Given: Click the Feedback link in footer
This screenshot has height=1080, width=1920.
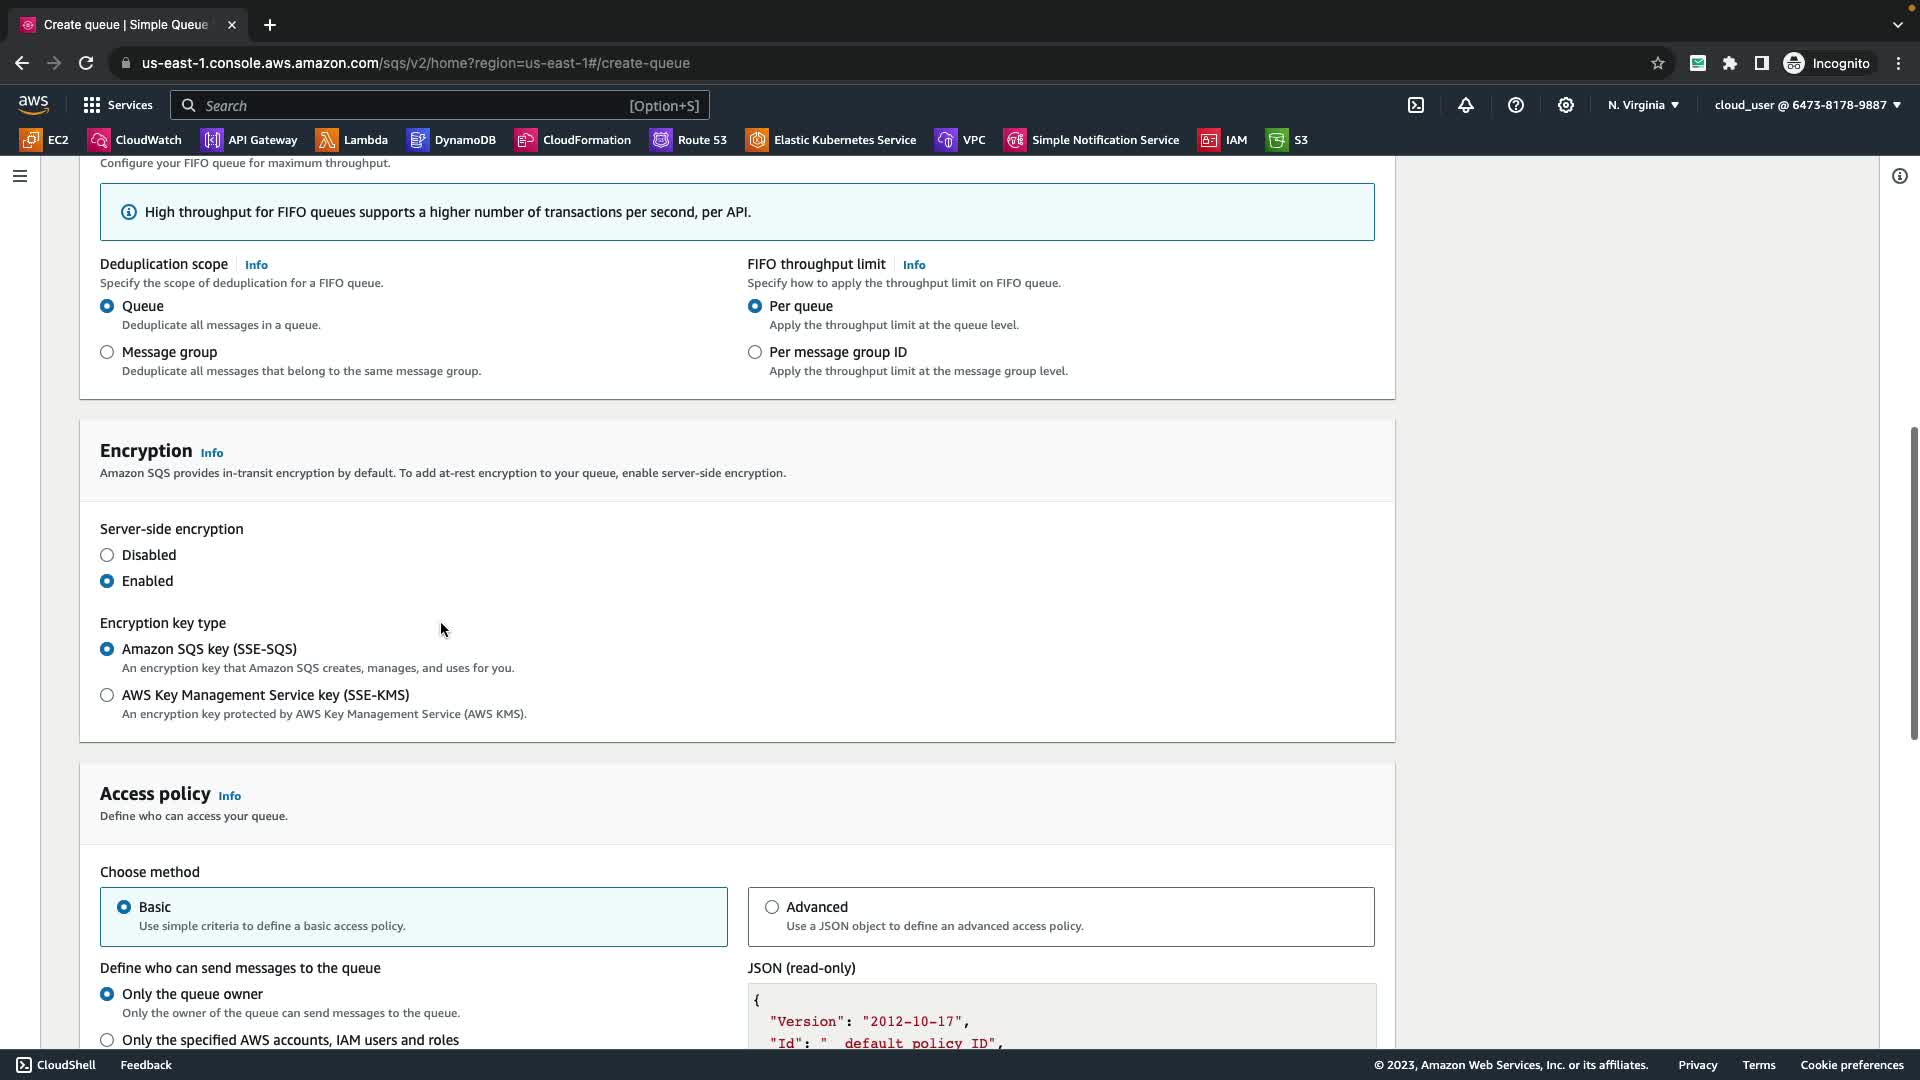Looking at the screenshot, I should pos(146,1065).
